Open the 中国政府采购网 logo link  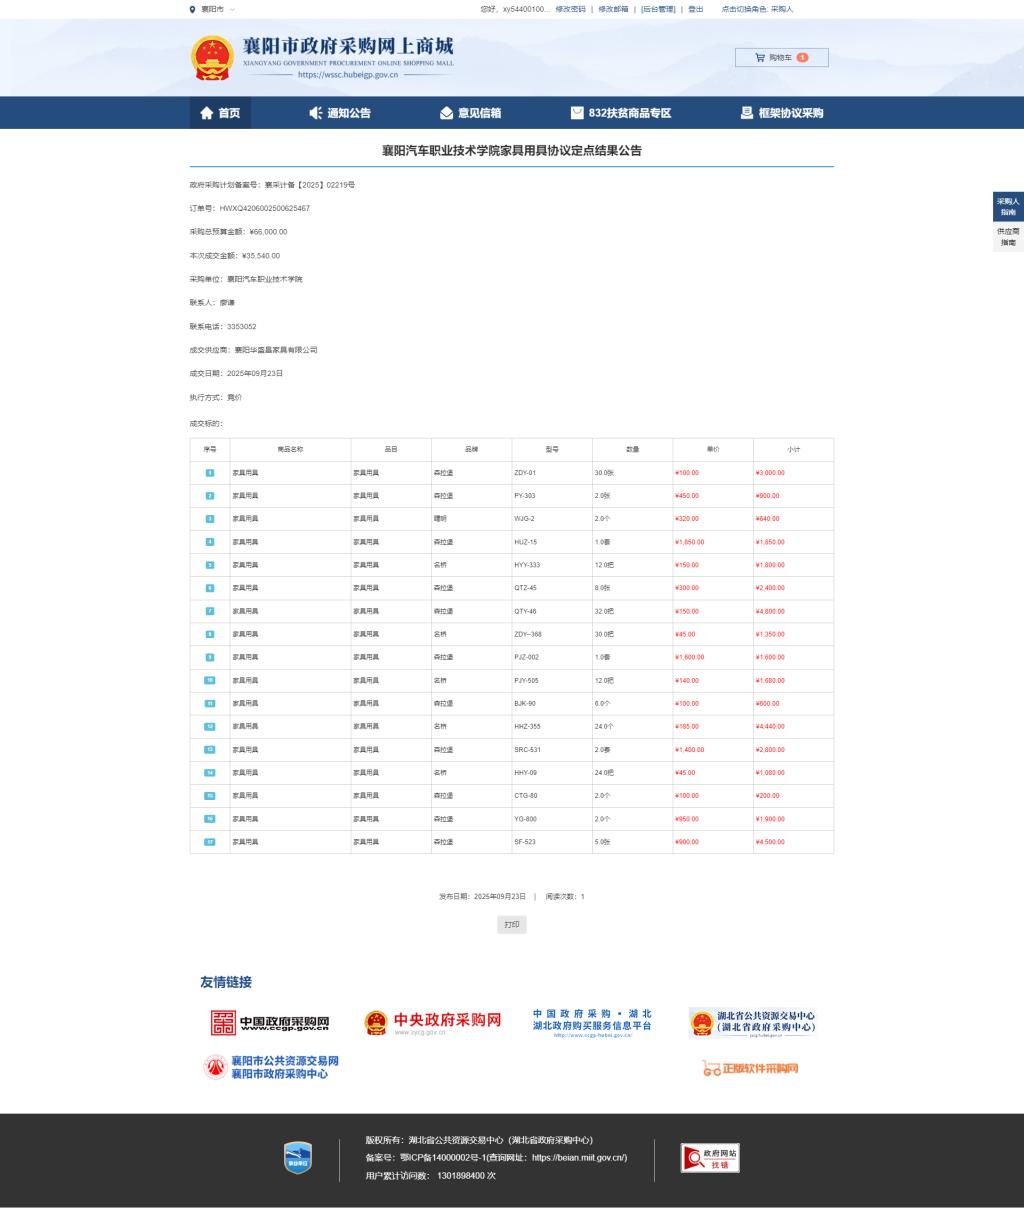(270, 1023)
